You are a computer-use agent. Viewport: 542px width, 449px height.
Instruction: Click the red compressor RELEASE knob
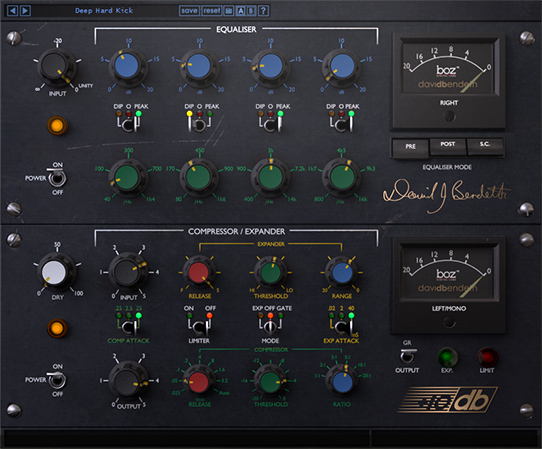199,382
